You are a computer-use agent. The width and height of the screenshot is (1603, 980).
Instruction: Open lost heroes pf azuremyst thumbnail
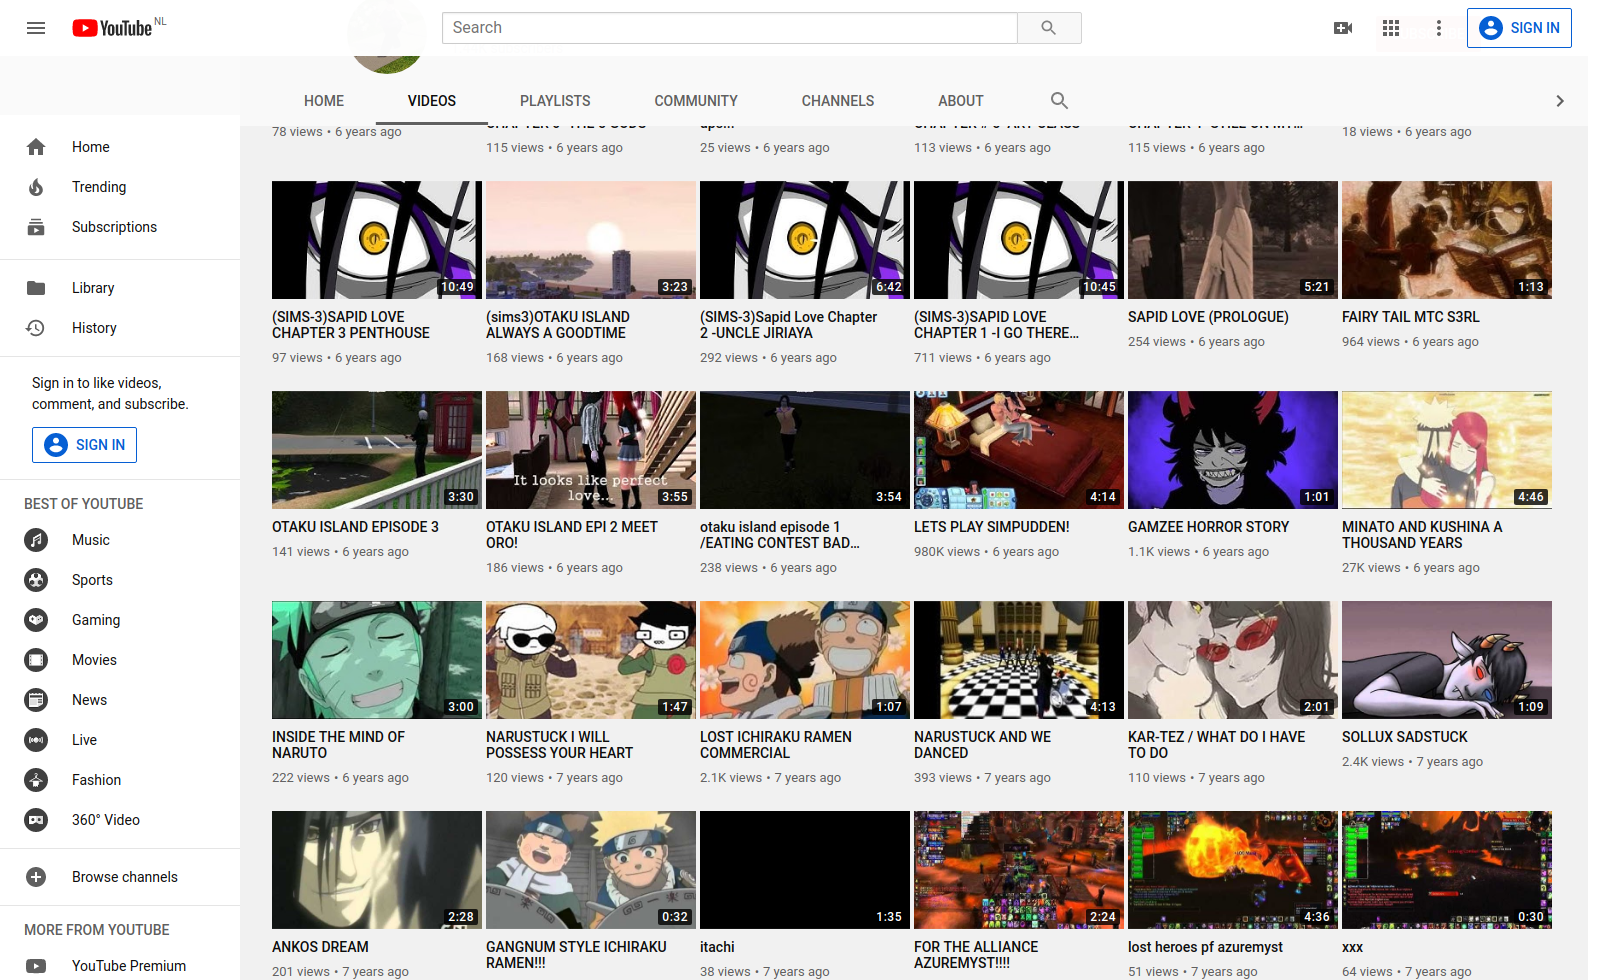1233,870
